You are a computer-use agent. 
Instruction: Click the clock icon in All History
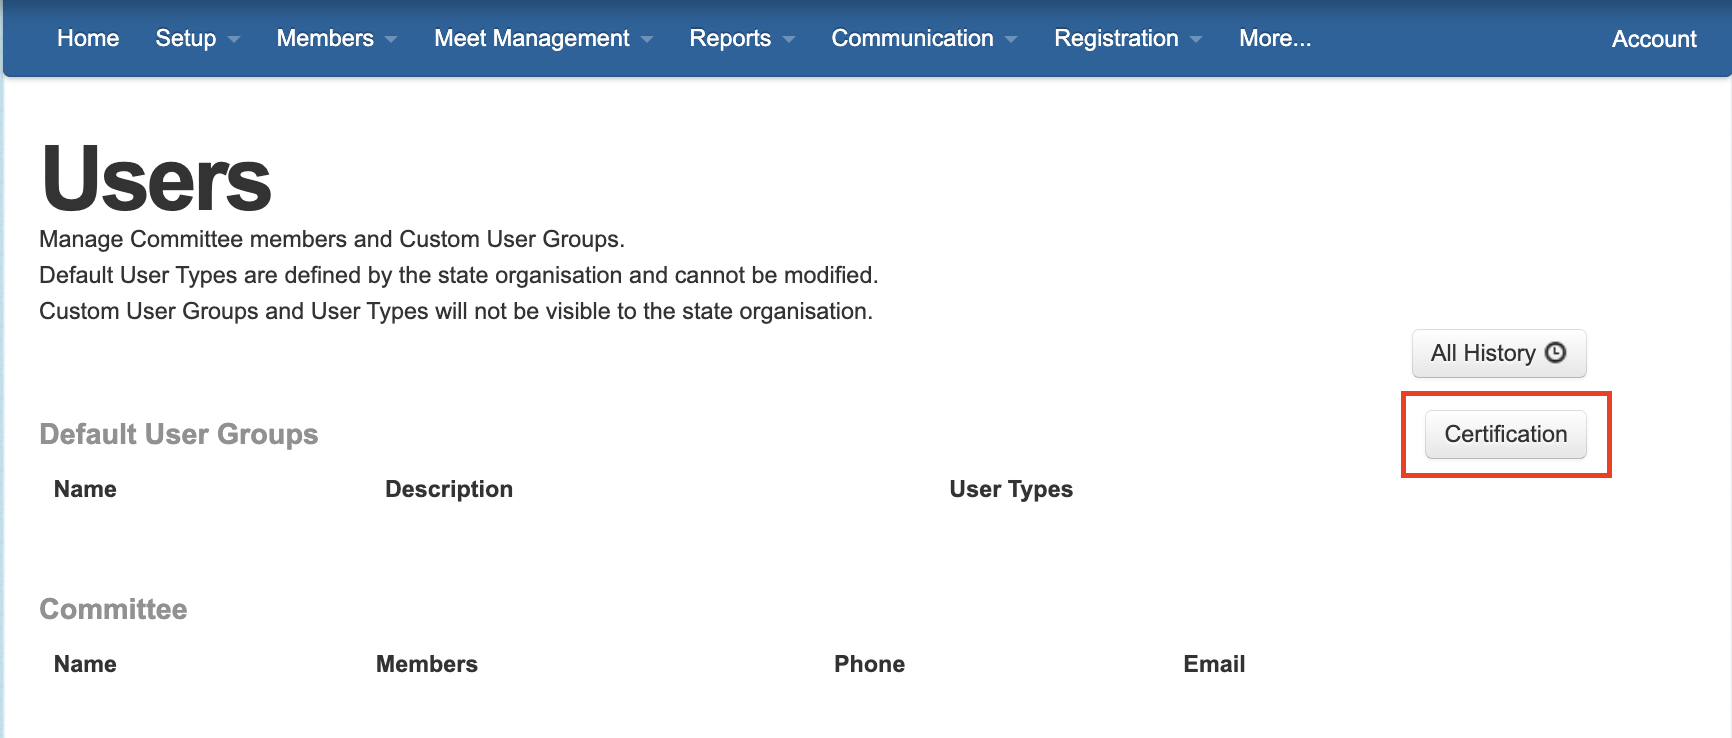(x=1555, y=352)
